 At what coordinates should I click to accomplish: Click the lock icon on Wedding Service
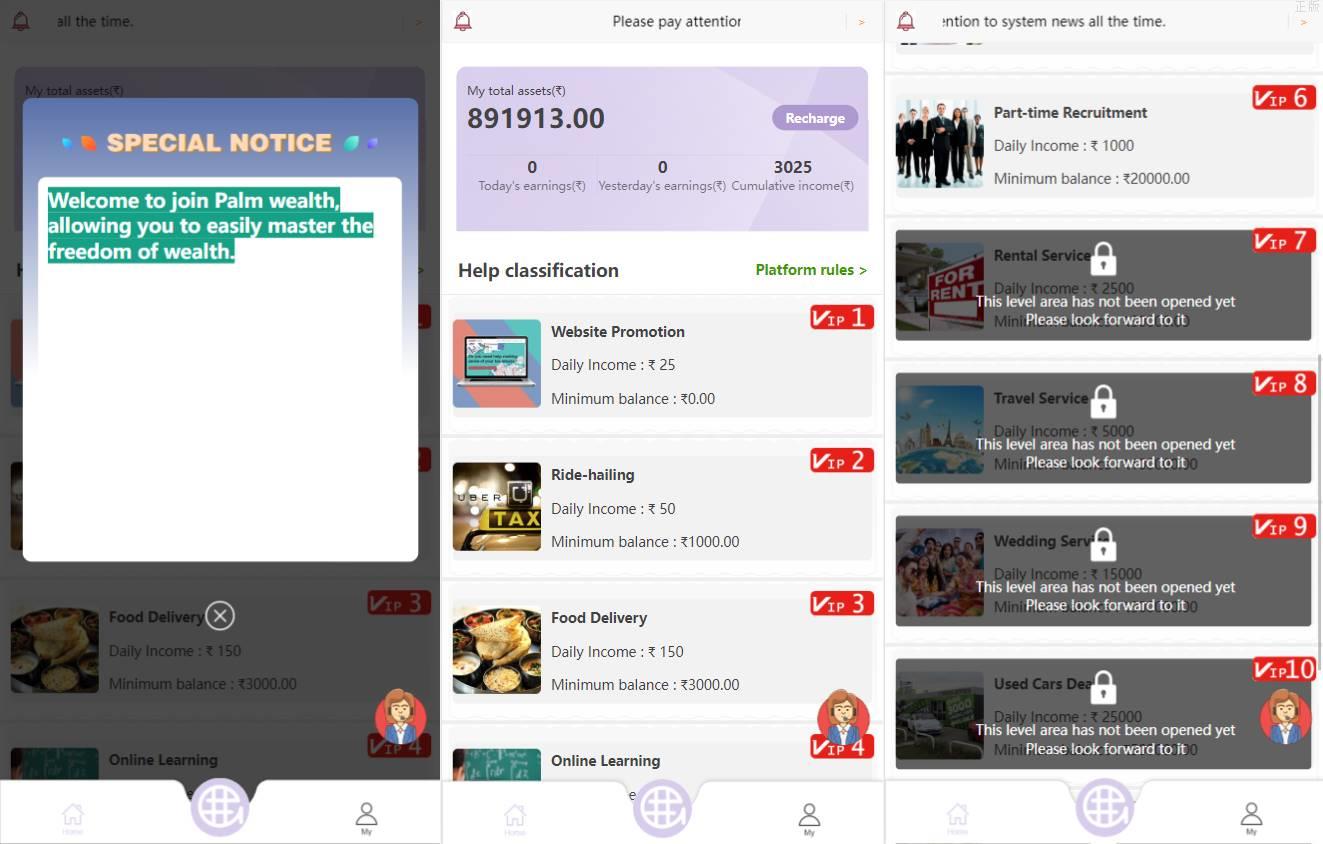pyautogui.click(x=1103, y=544)
